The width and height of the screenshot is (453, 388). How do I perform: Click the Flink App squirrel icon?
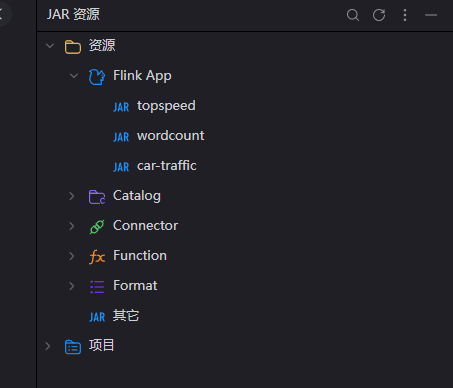point(97,76)
